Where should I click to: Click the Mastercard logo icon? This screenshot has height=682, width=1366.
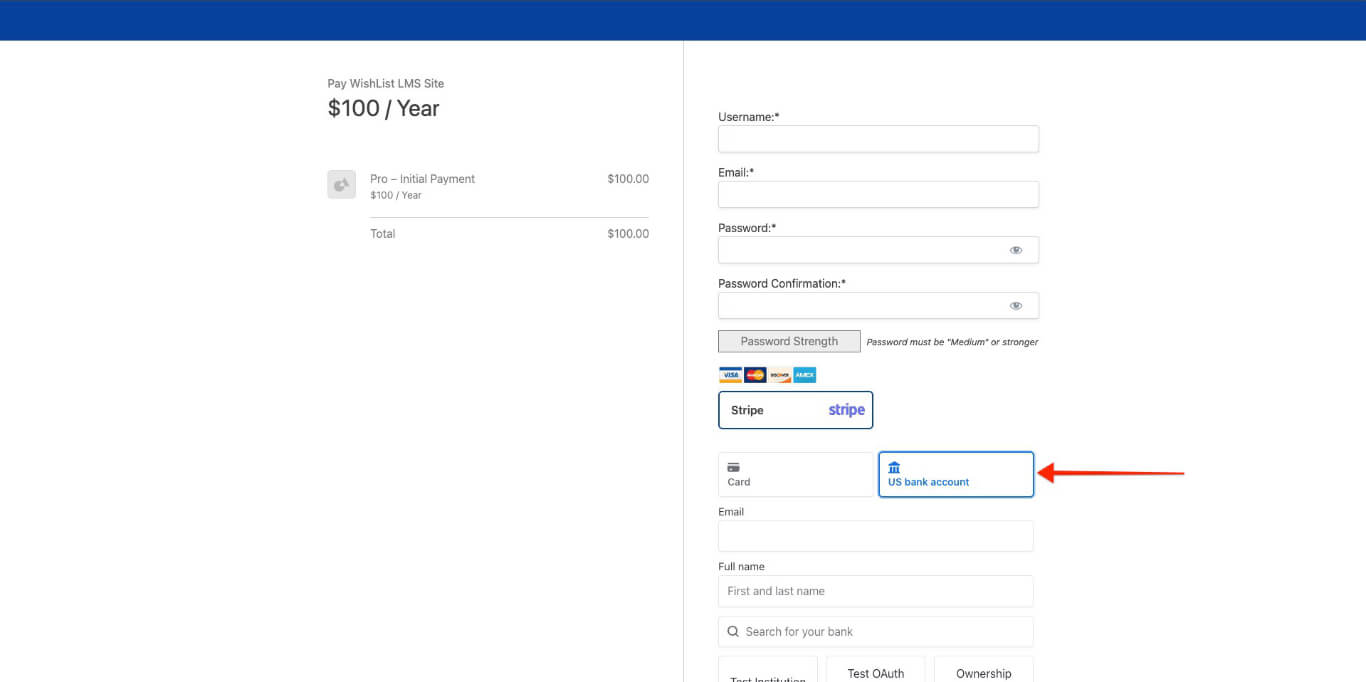pyautogui.click(x=755, y=375)
